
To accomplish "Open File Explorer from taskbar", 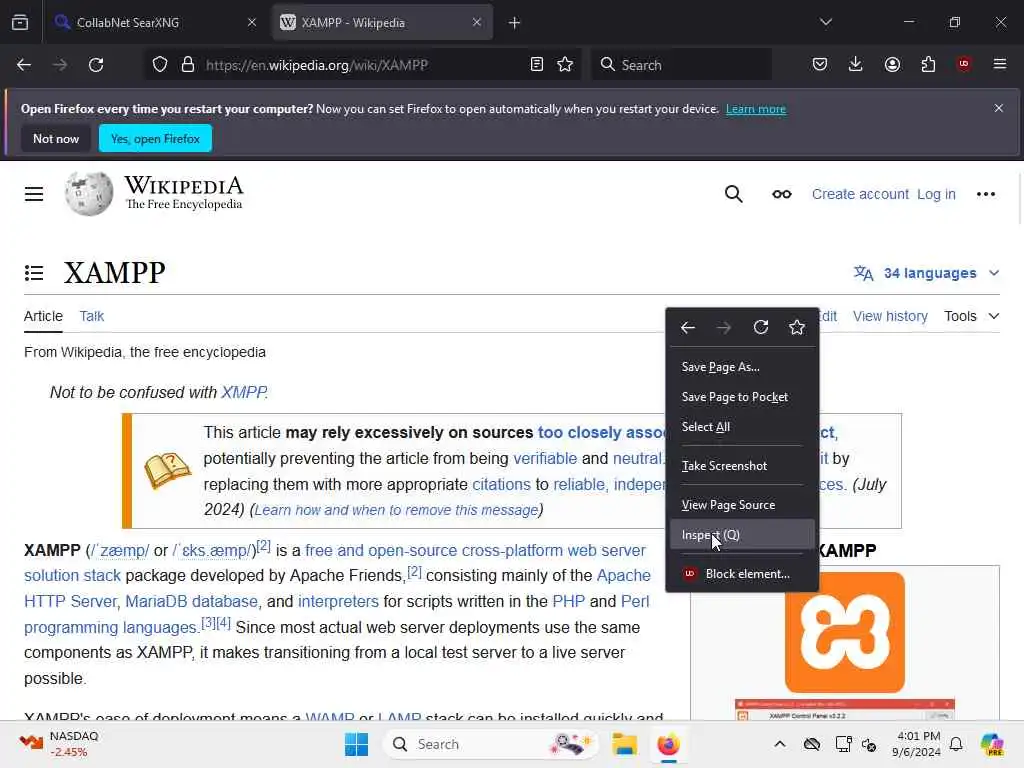I will pos(624,744).
